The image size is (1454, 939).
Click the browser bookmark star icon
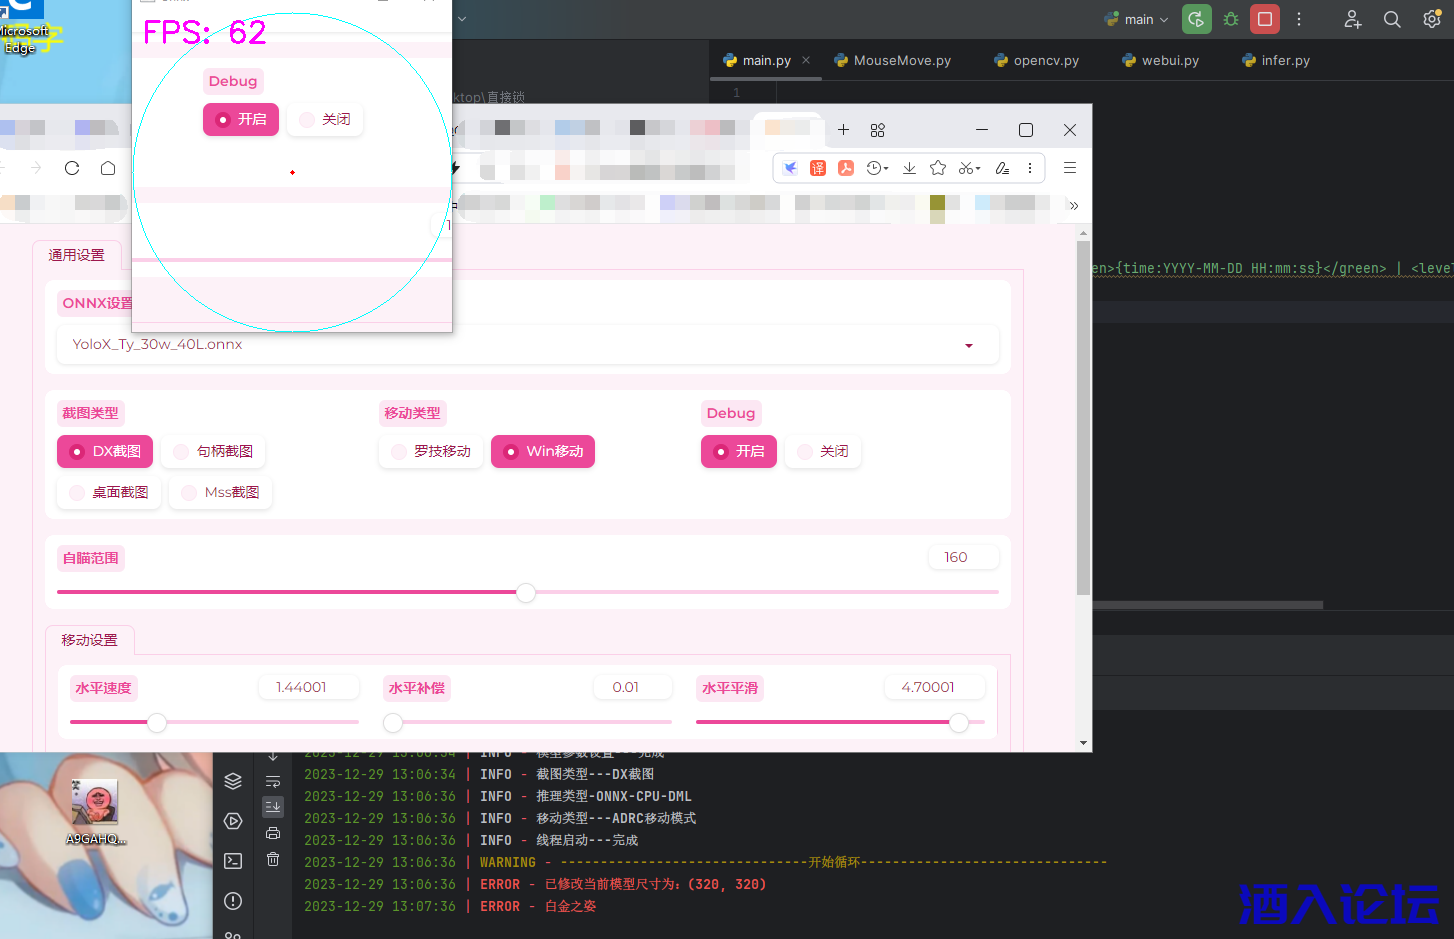tap(938, 168)
